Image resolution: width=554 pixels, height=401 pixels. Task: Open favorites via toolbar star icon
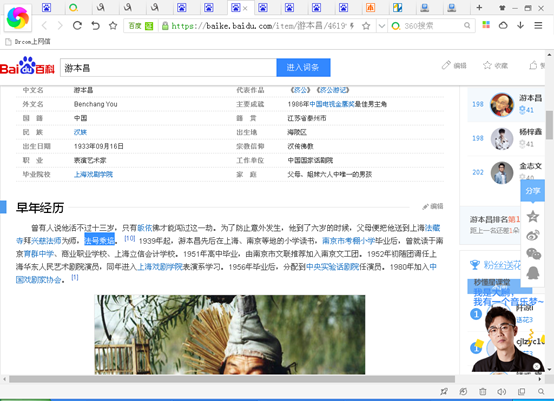coord(113,25)
